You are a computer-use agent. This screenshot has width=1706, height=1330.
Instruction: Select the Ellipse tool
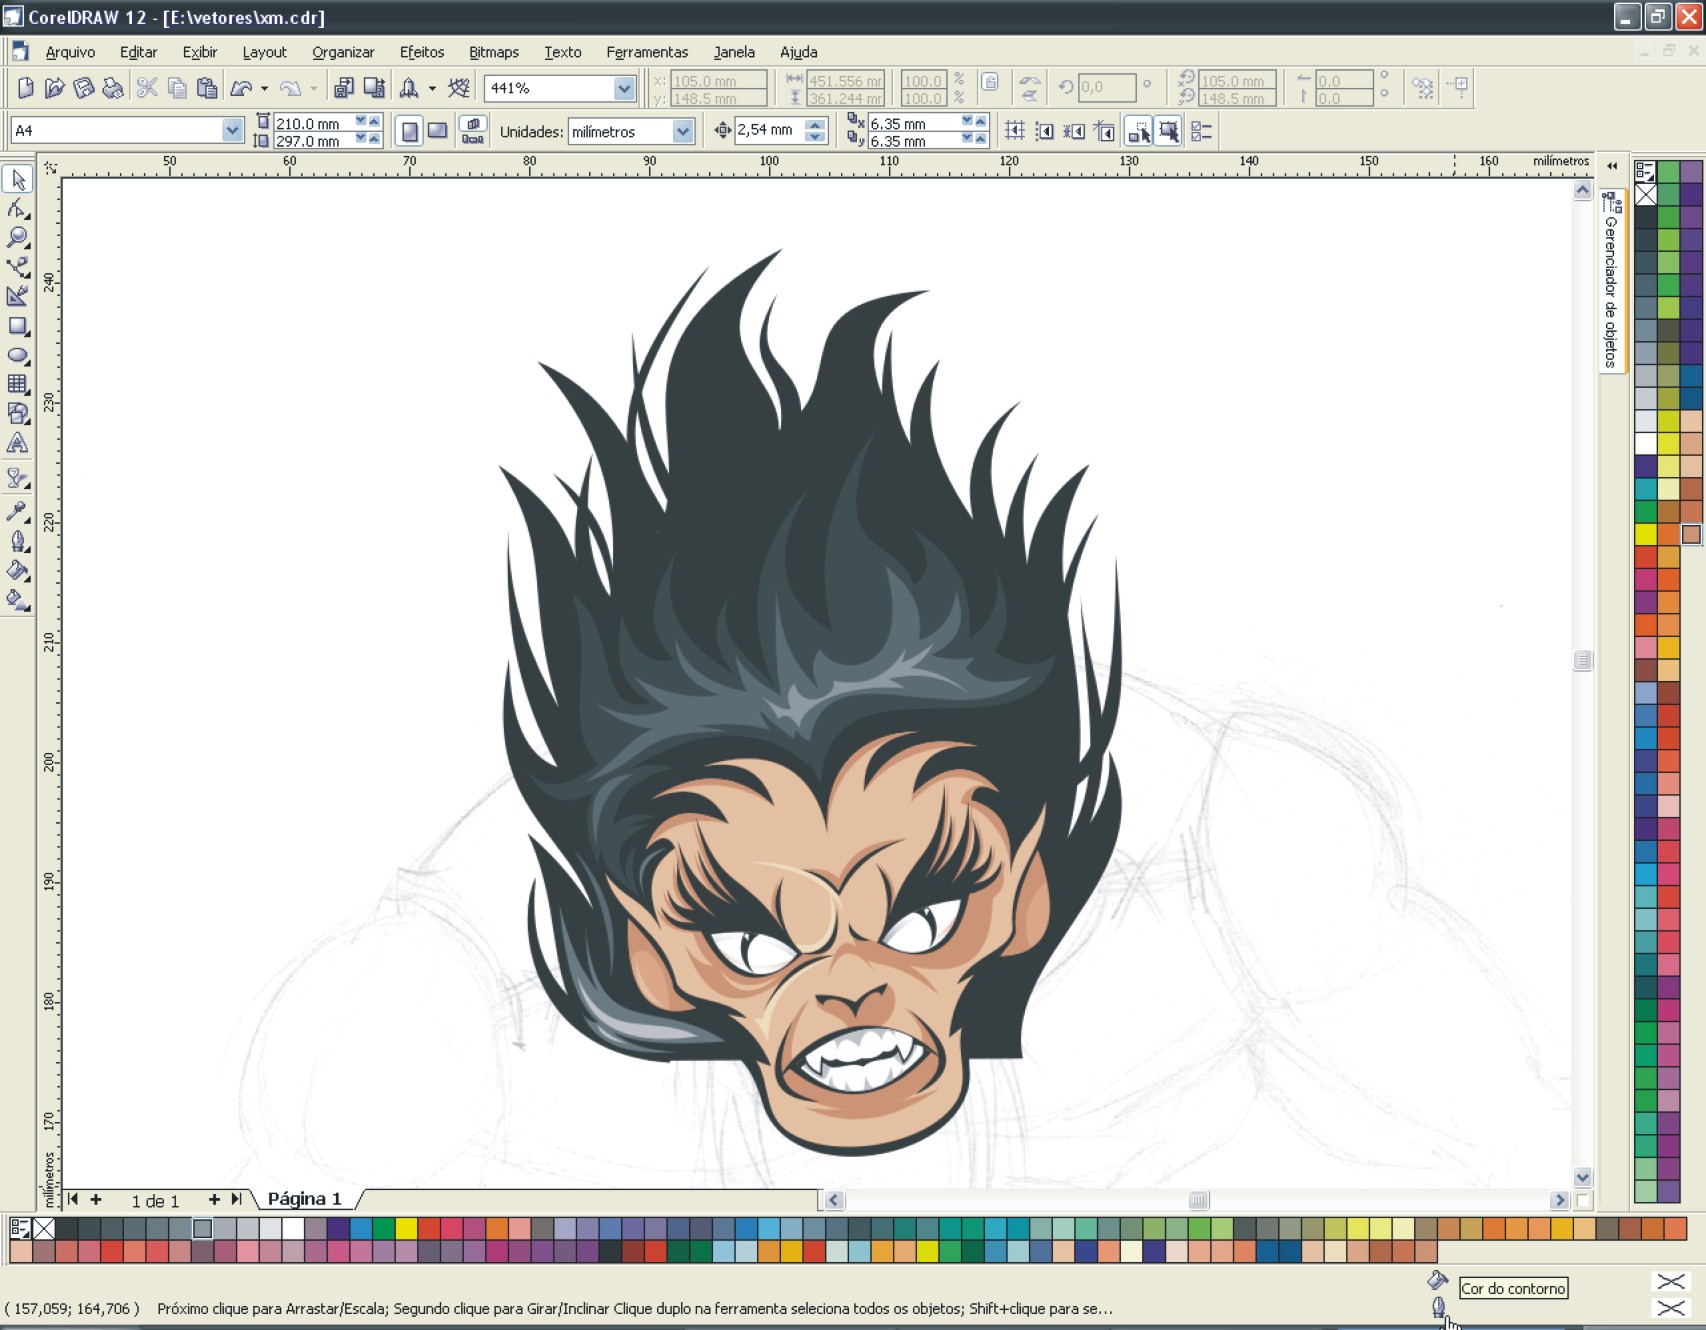(x=18, y=355)
